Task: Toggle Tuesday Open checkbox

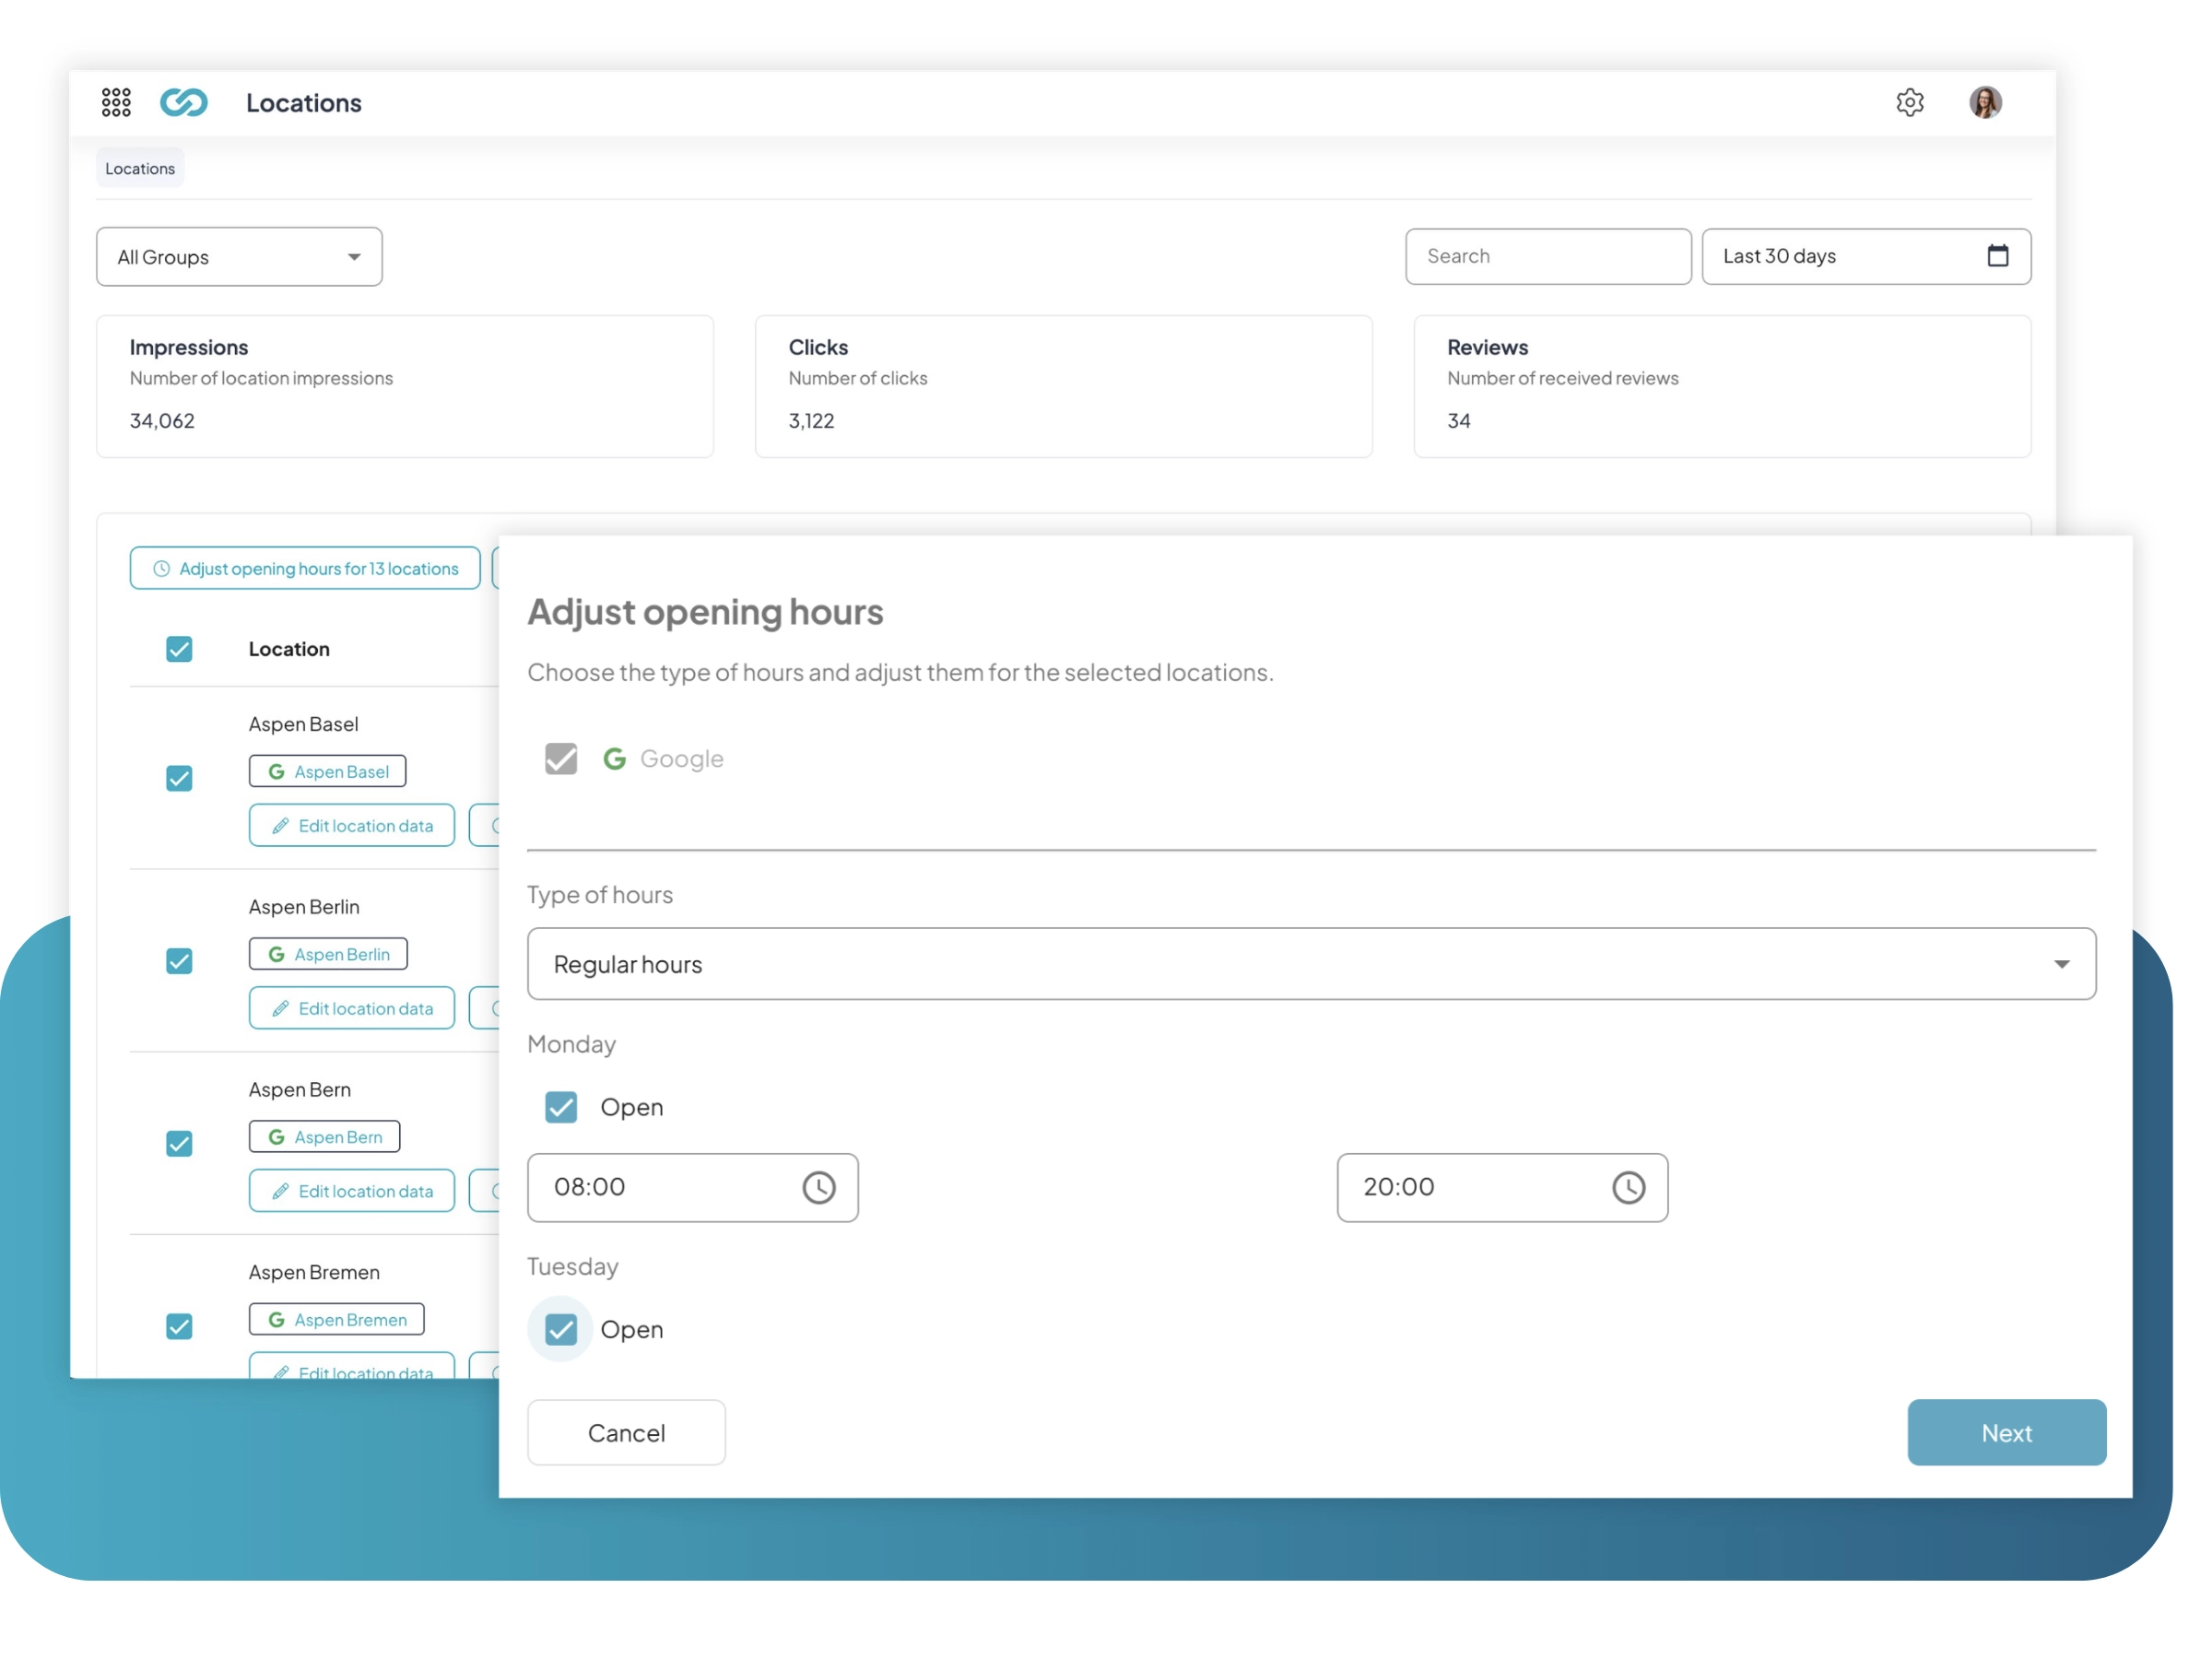Action: coord(561,1329)
